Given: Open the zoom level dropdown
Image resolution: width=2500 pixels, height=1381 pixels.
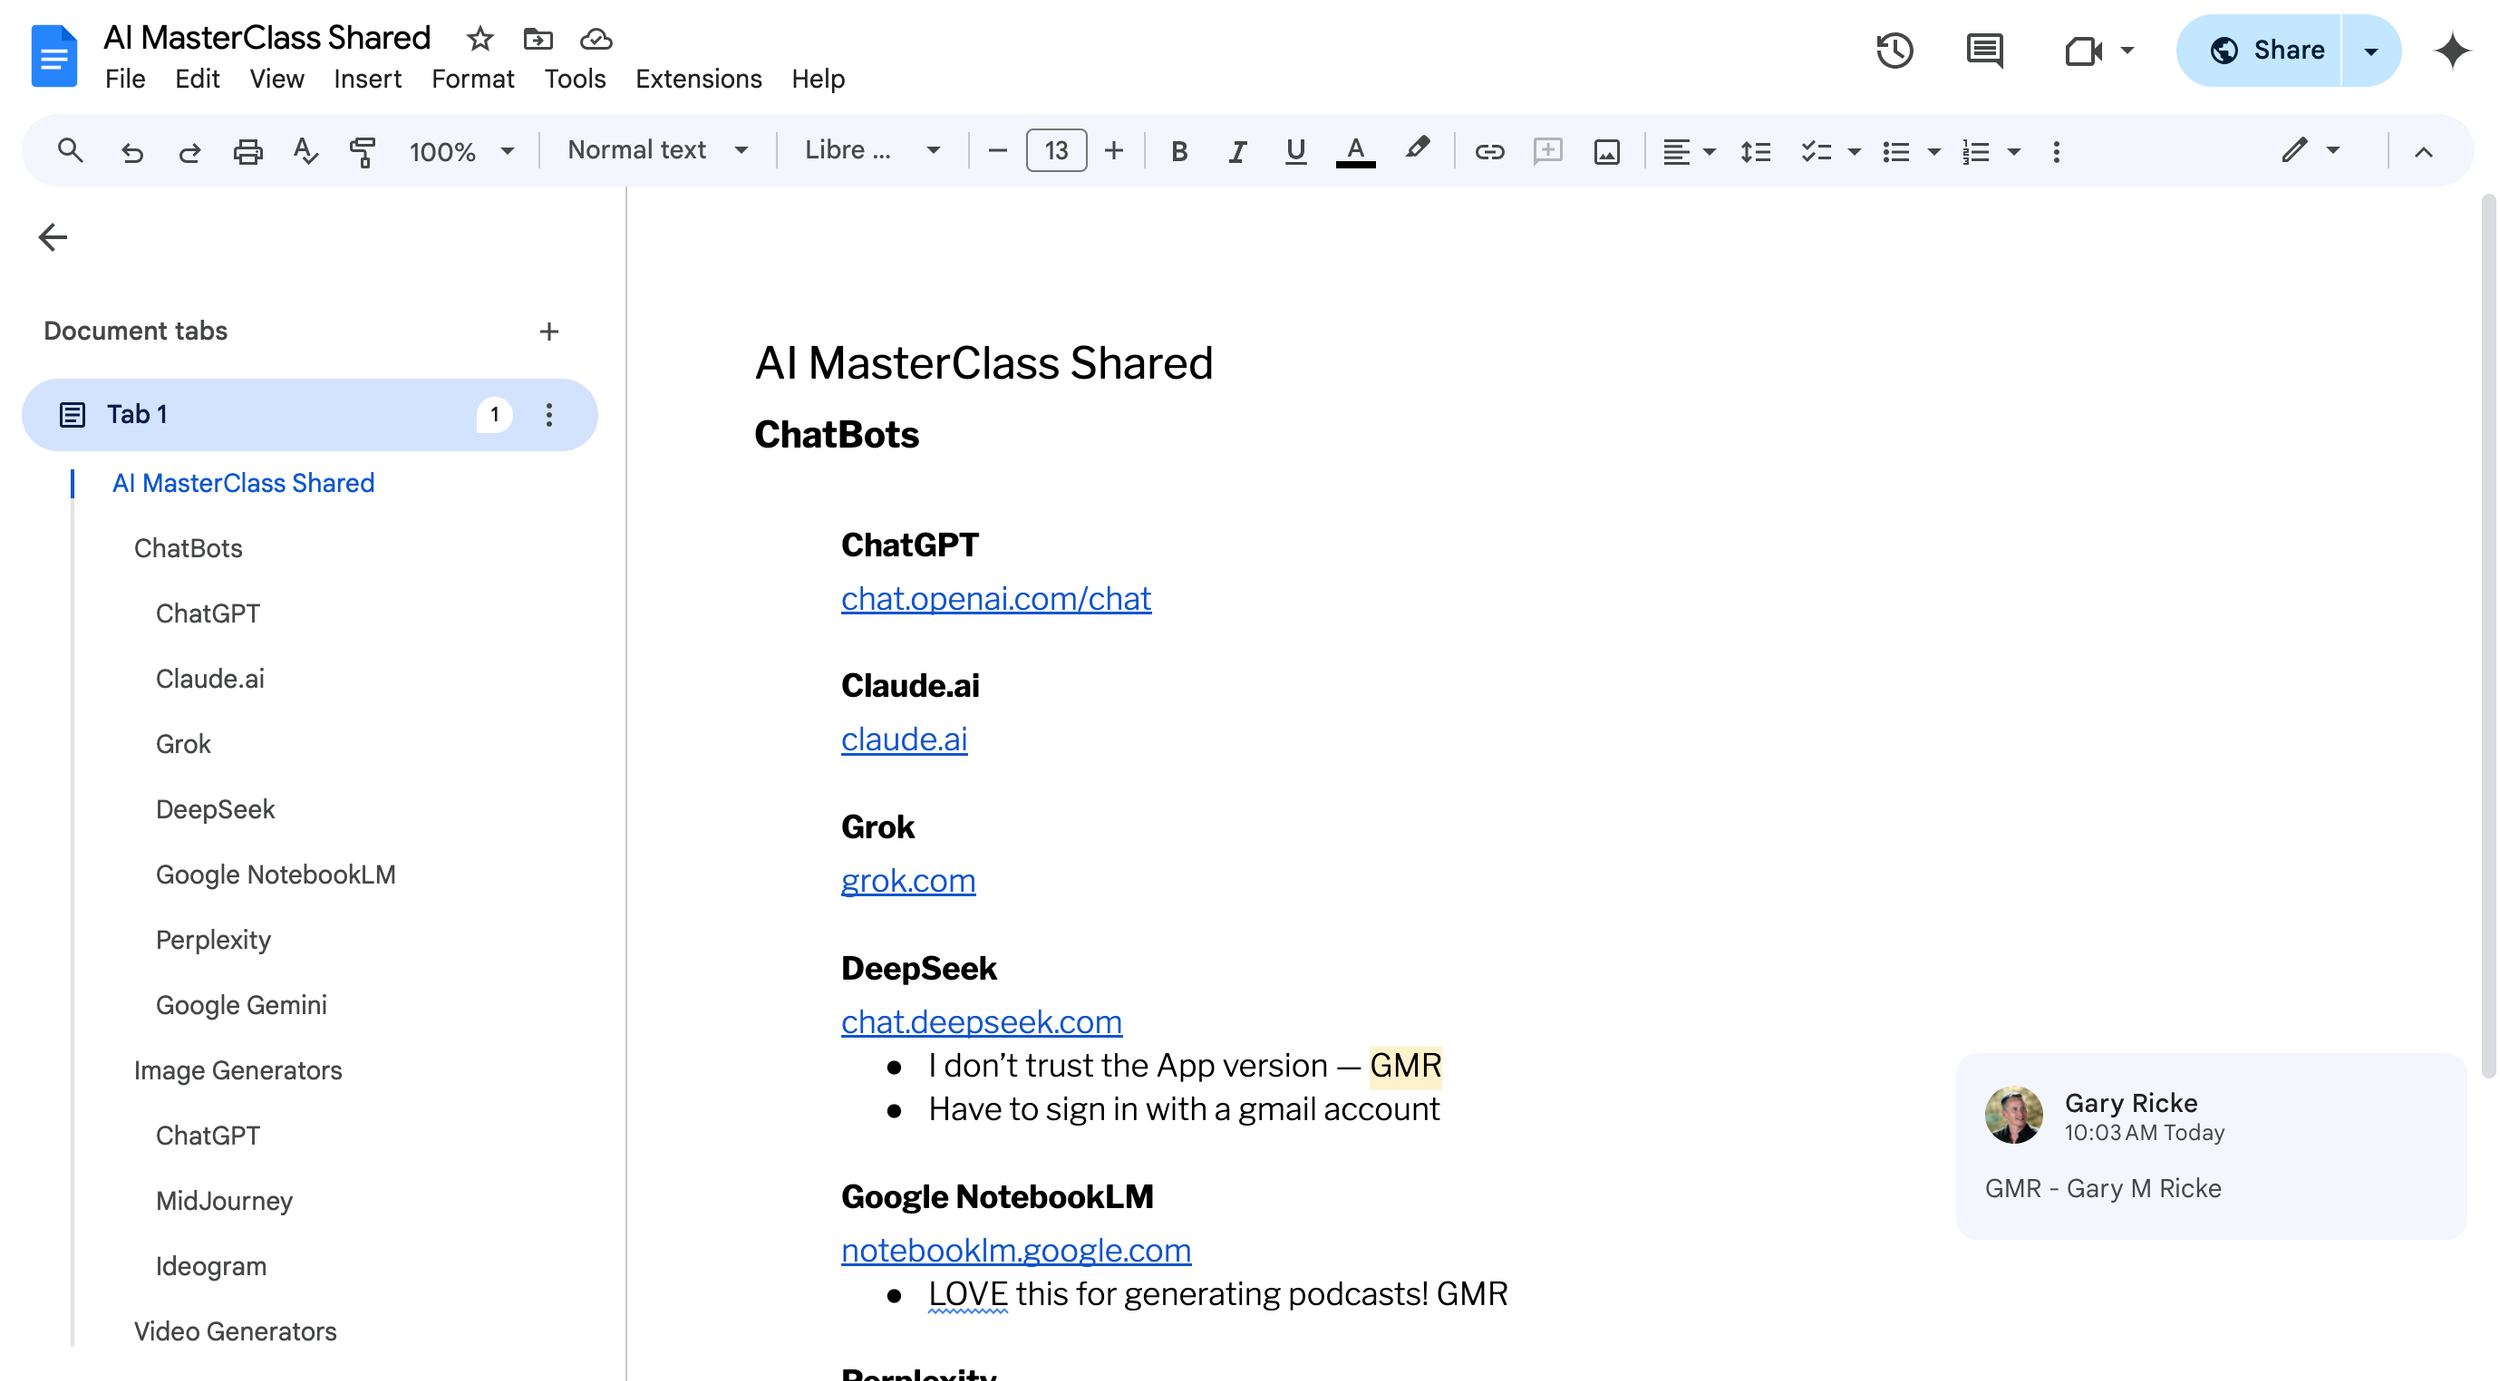Looking at the screenshot, I should pos(461,151).
